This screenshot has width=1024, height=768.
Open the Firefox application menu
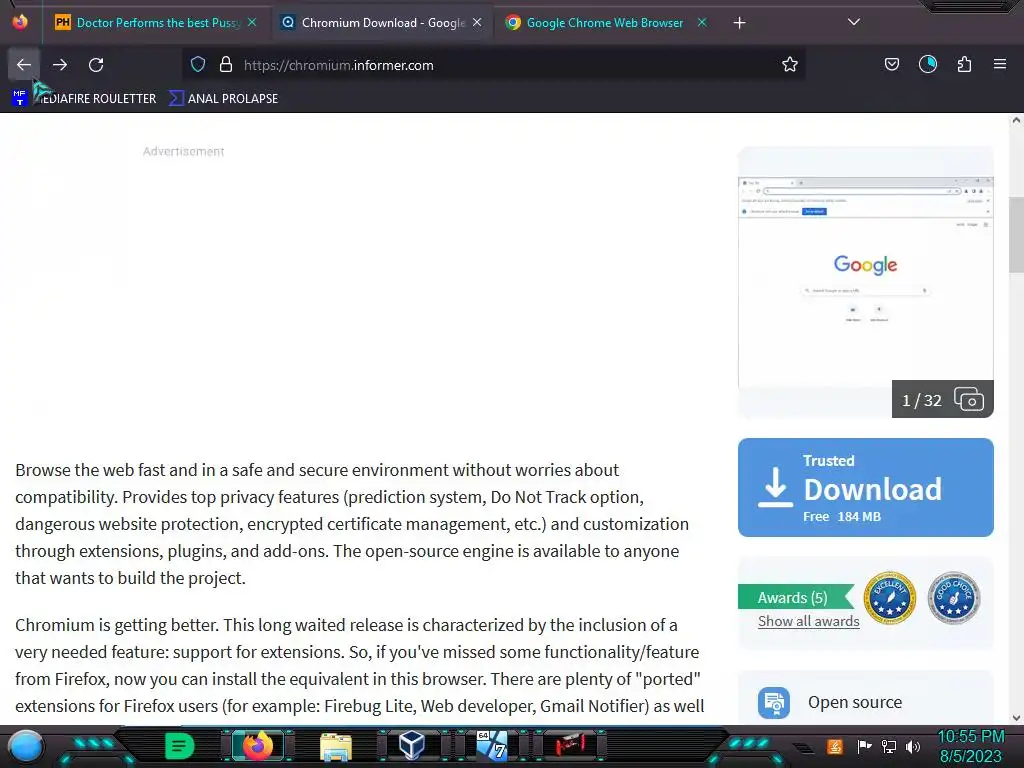[x=1000, y=64]
